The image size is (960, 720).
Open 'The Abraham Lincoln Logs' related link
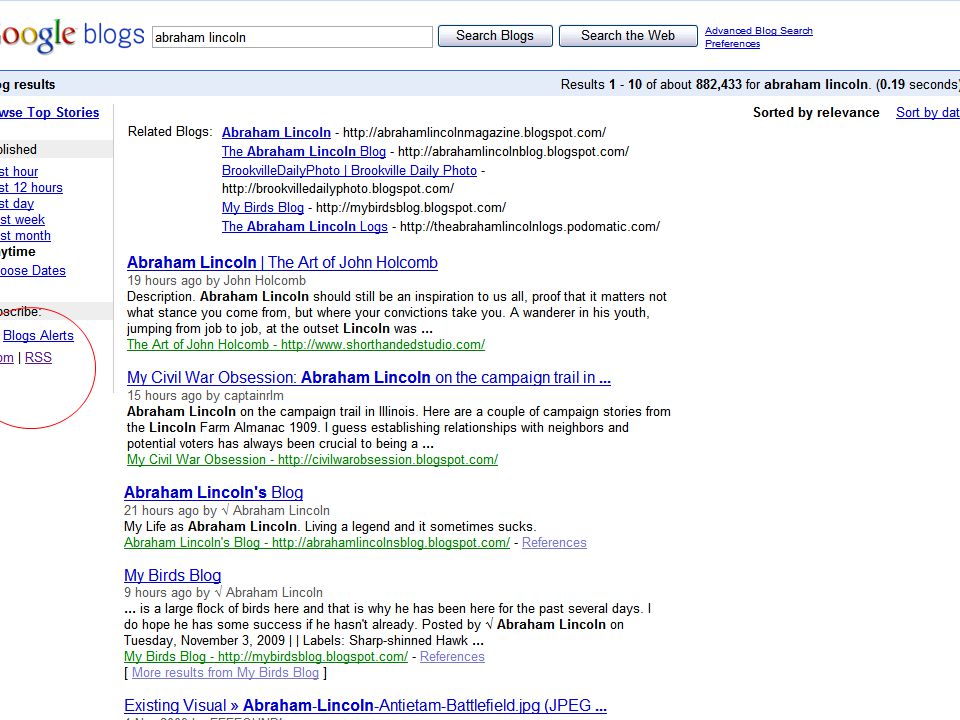coord(304,227)
